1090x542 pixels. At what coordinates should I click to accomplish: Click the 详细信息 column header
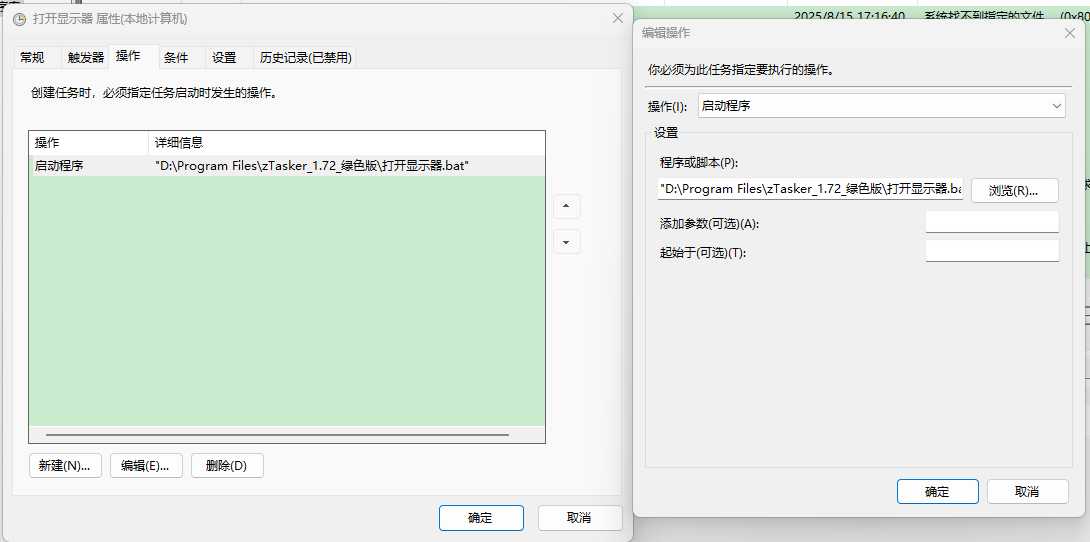click(x=347, y=142)
